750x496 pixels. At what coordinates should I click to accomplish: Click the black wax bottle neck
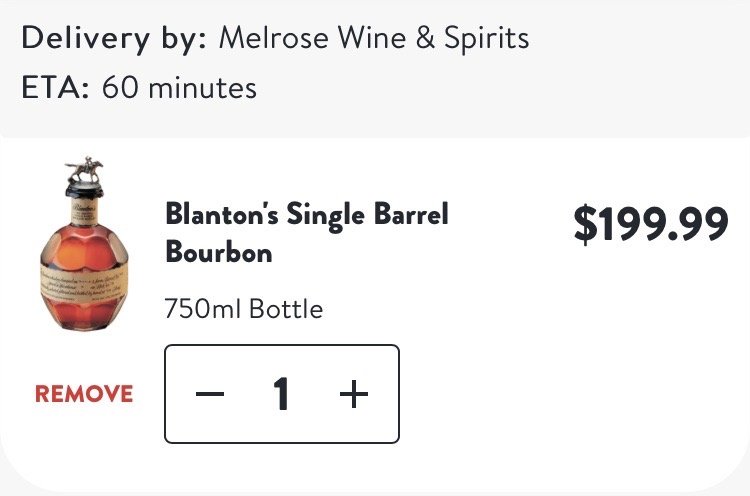tap(85, 192)
